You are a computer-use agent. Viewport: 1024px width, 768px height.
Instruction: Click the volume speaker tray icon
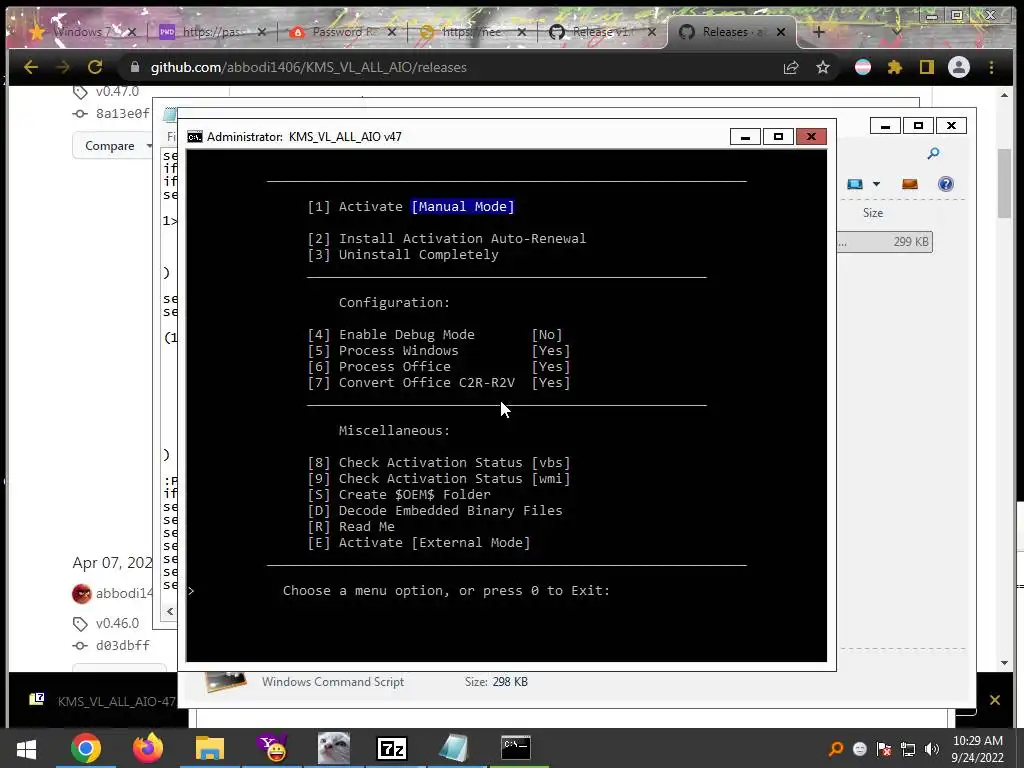tap(932, 749)
